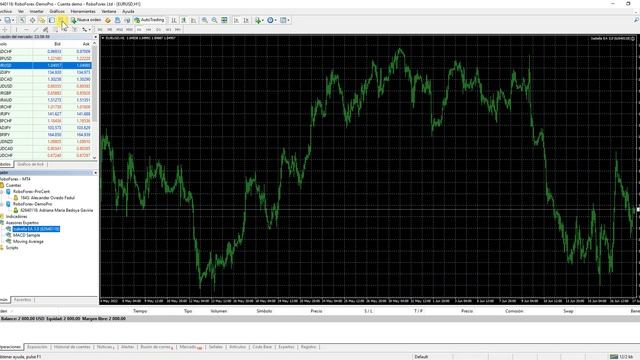Open the Historial de cuentas tab
This screenshot has height=360, width=640.
pyautogui.click(x=72, y=347)
